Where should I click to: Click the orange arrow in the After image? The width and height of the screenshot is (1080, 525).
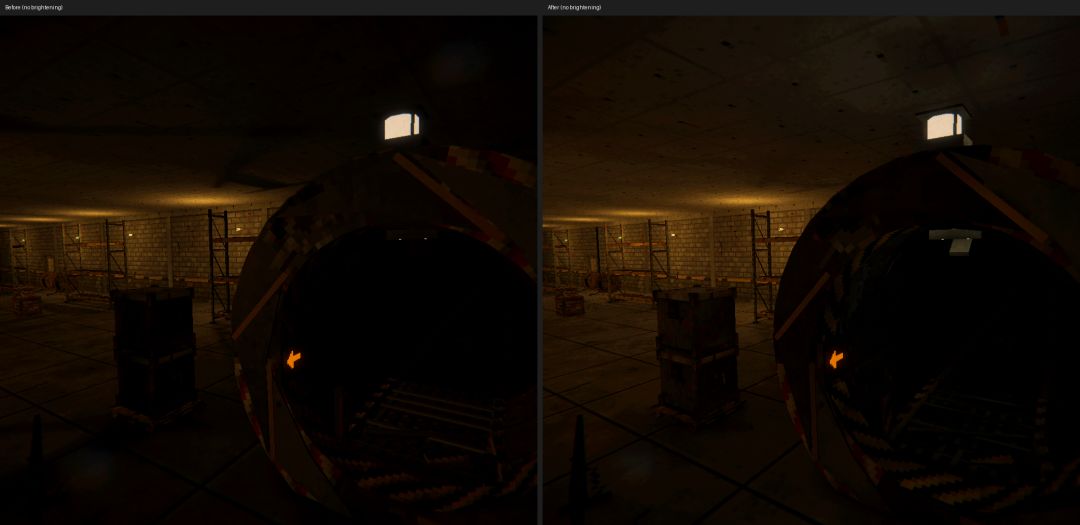[x=836, y=359]
